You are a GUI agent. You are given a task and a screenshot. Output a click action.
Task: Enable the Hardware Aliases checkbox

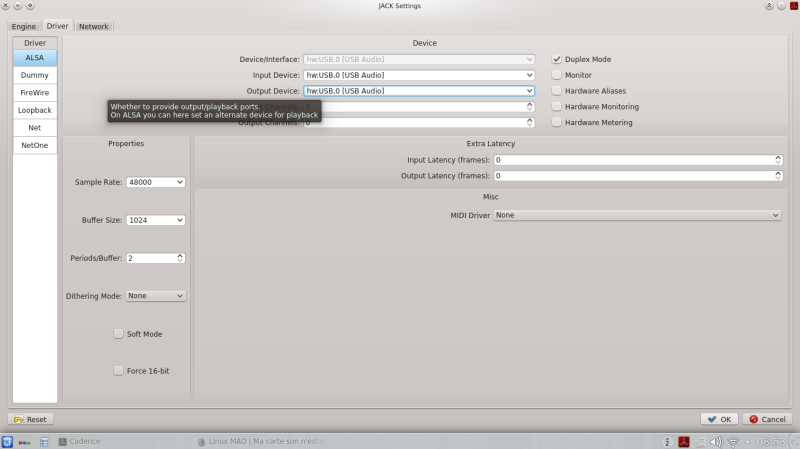pos(557,91)
